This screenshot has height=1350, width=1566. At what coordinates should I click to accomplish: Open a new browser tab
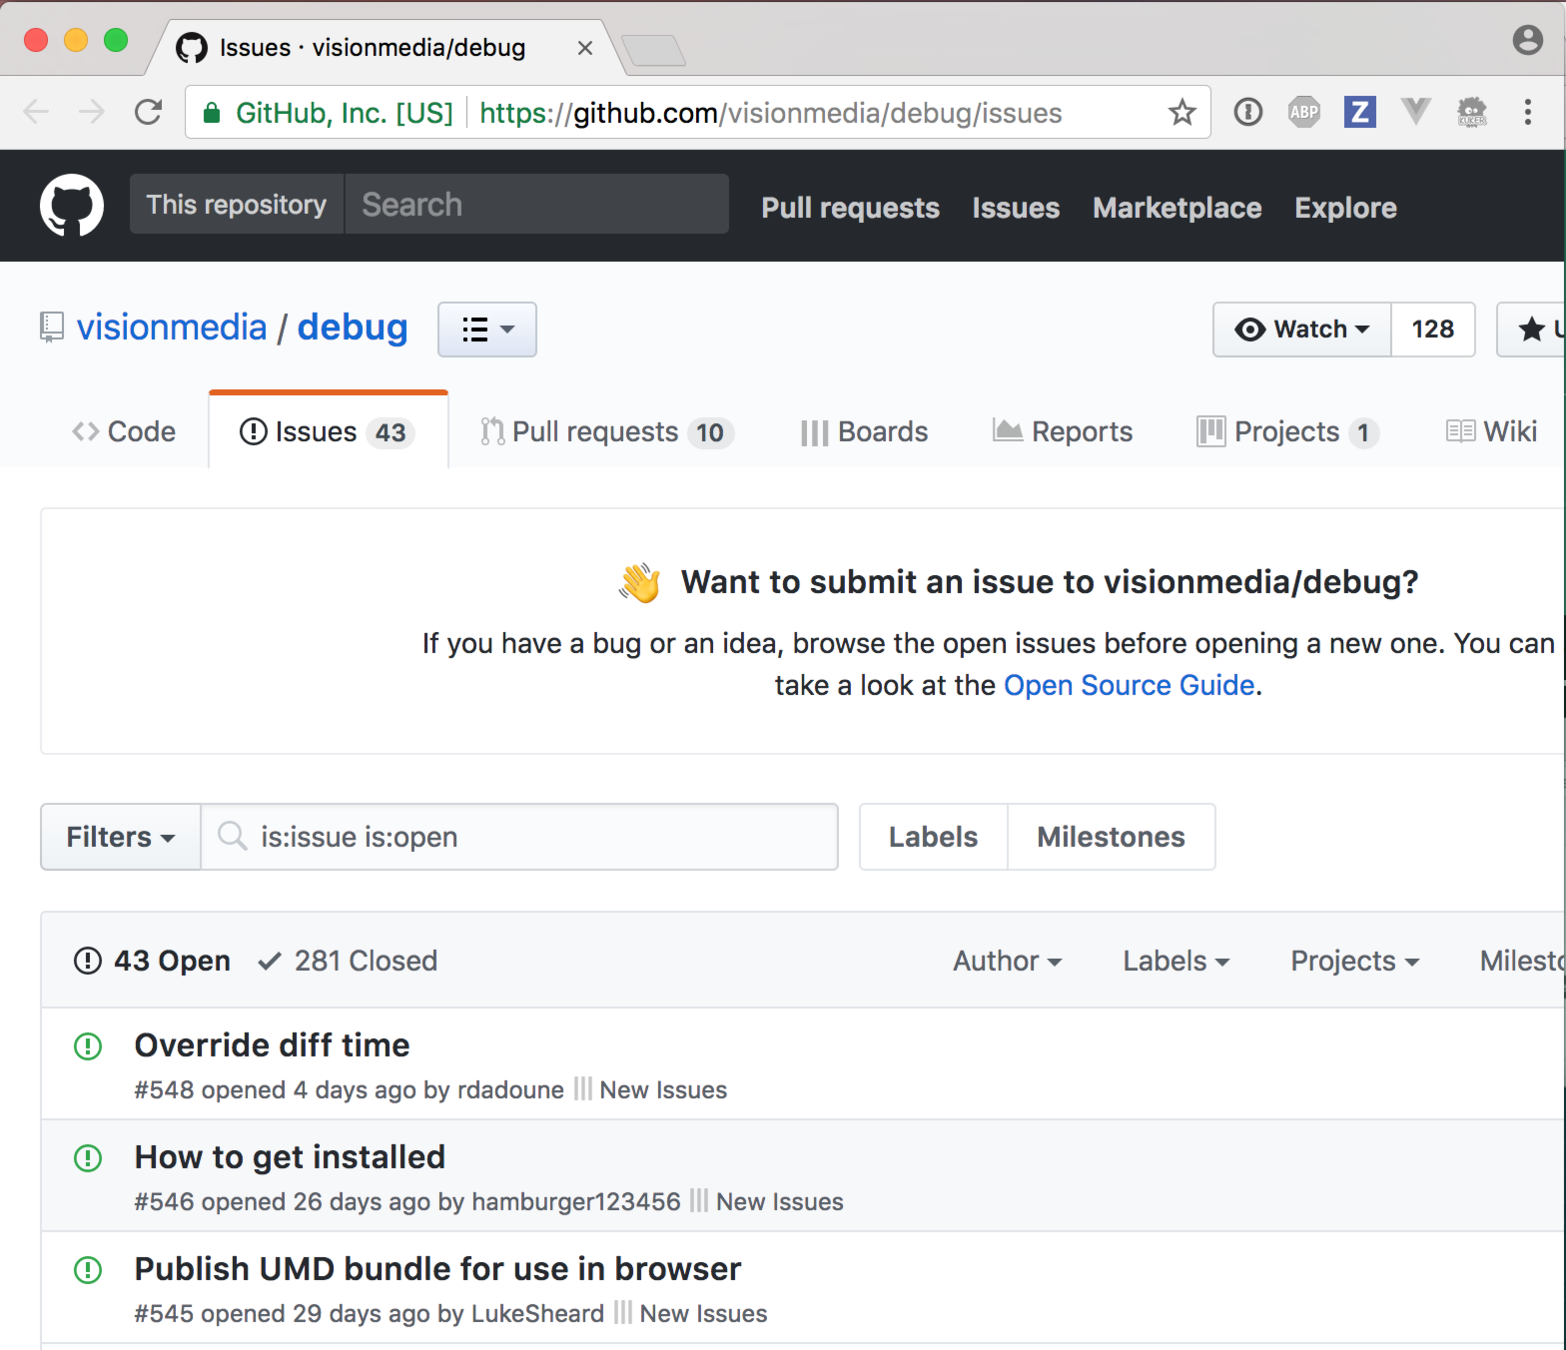coord(653,49)
